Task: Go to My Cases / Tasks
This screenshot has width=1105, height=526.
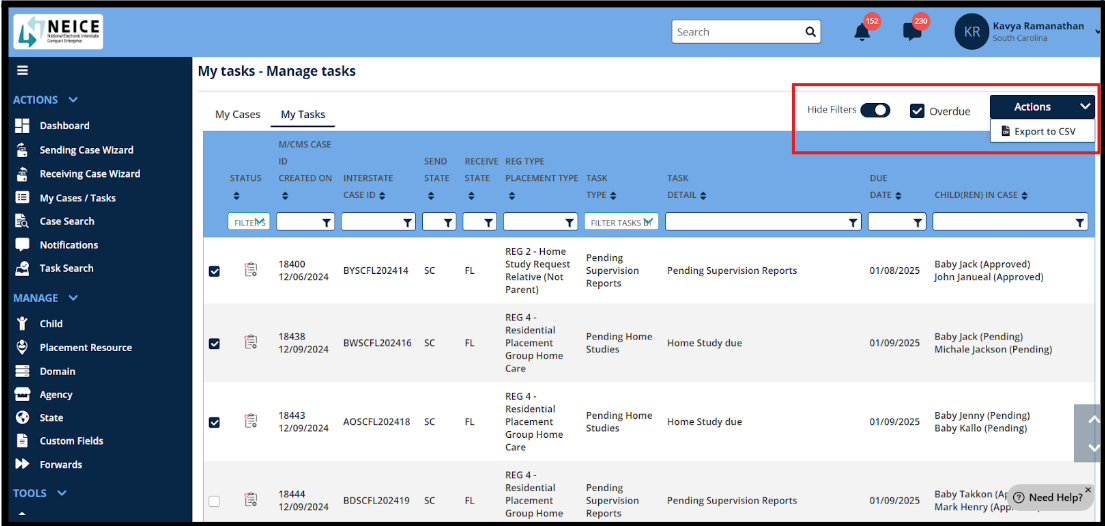Action: click(x=78, y=198)
